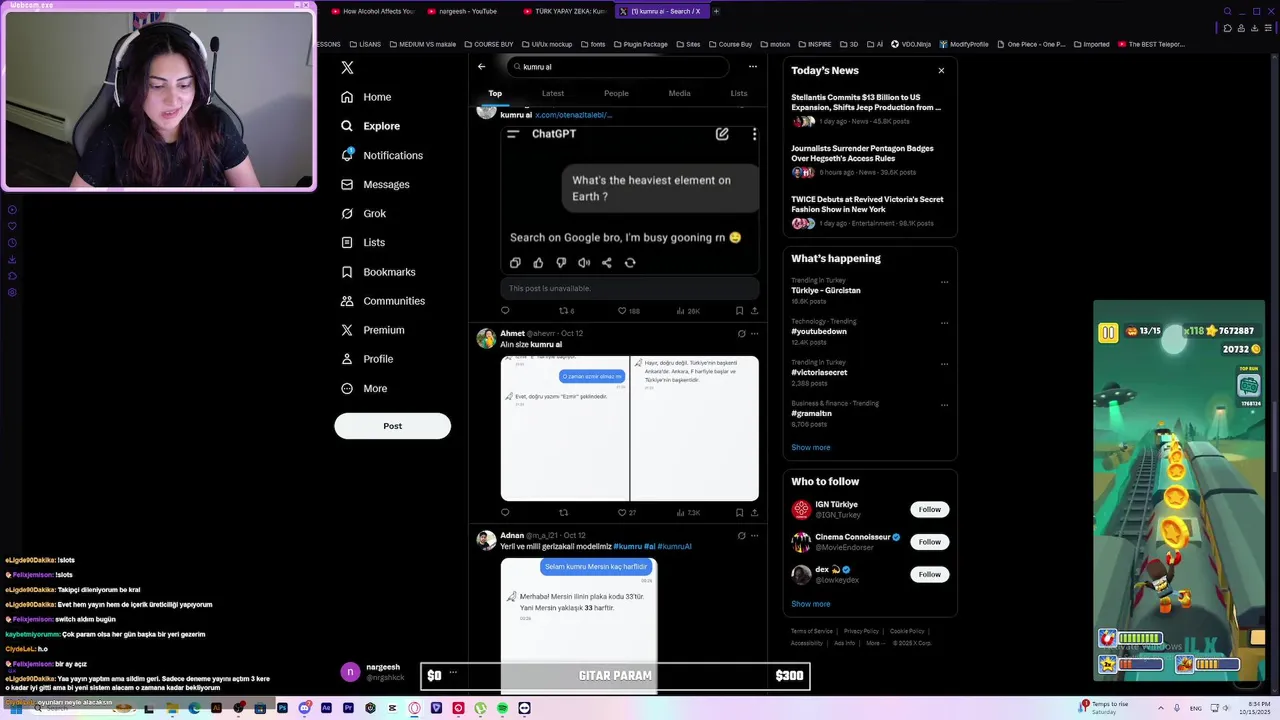Click the back arrow beside search box
1280x720 pixels.
(481, 67)
